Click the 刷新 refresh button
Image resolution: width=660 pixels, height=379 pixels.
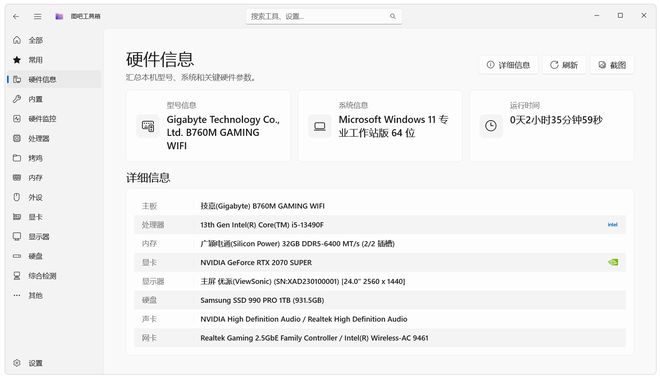click(564, 65)
